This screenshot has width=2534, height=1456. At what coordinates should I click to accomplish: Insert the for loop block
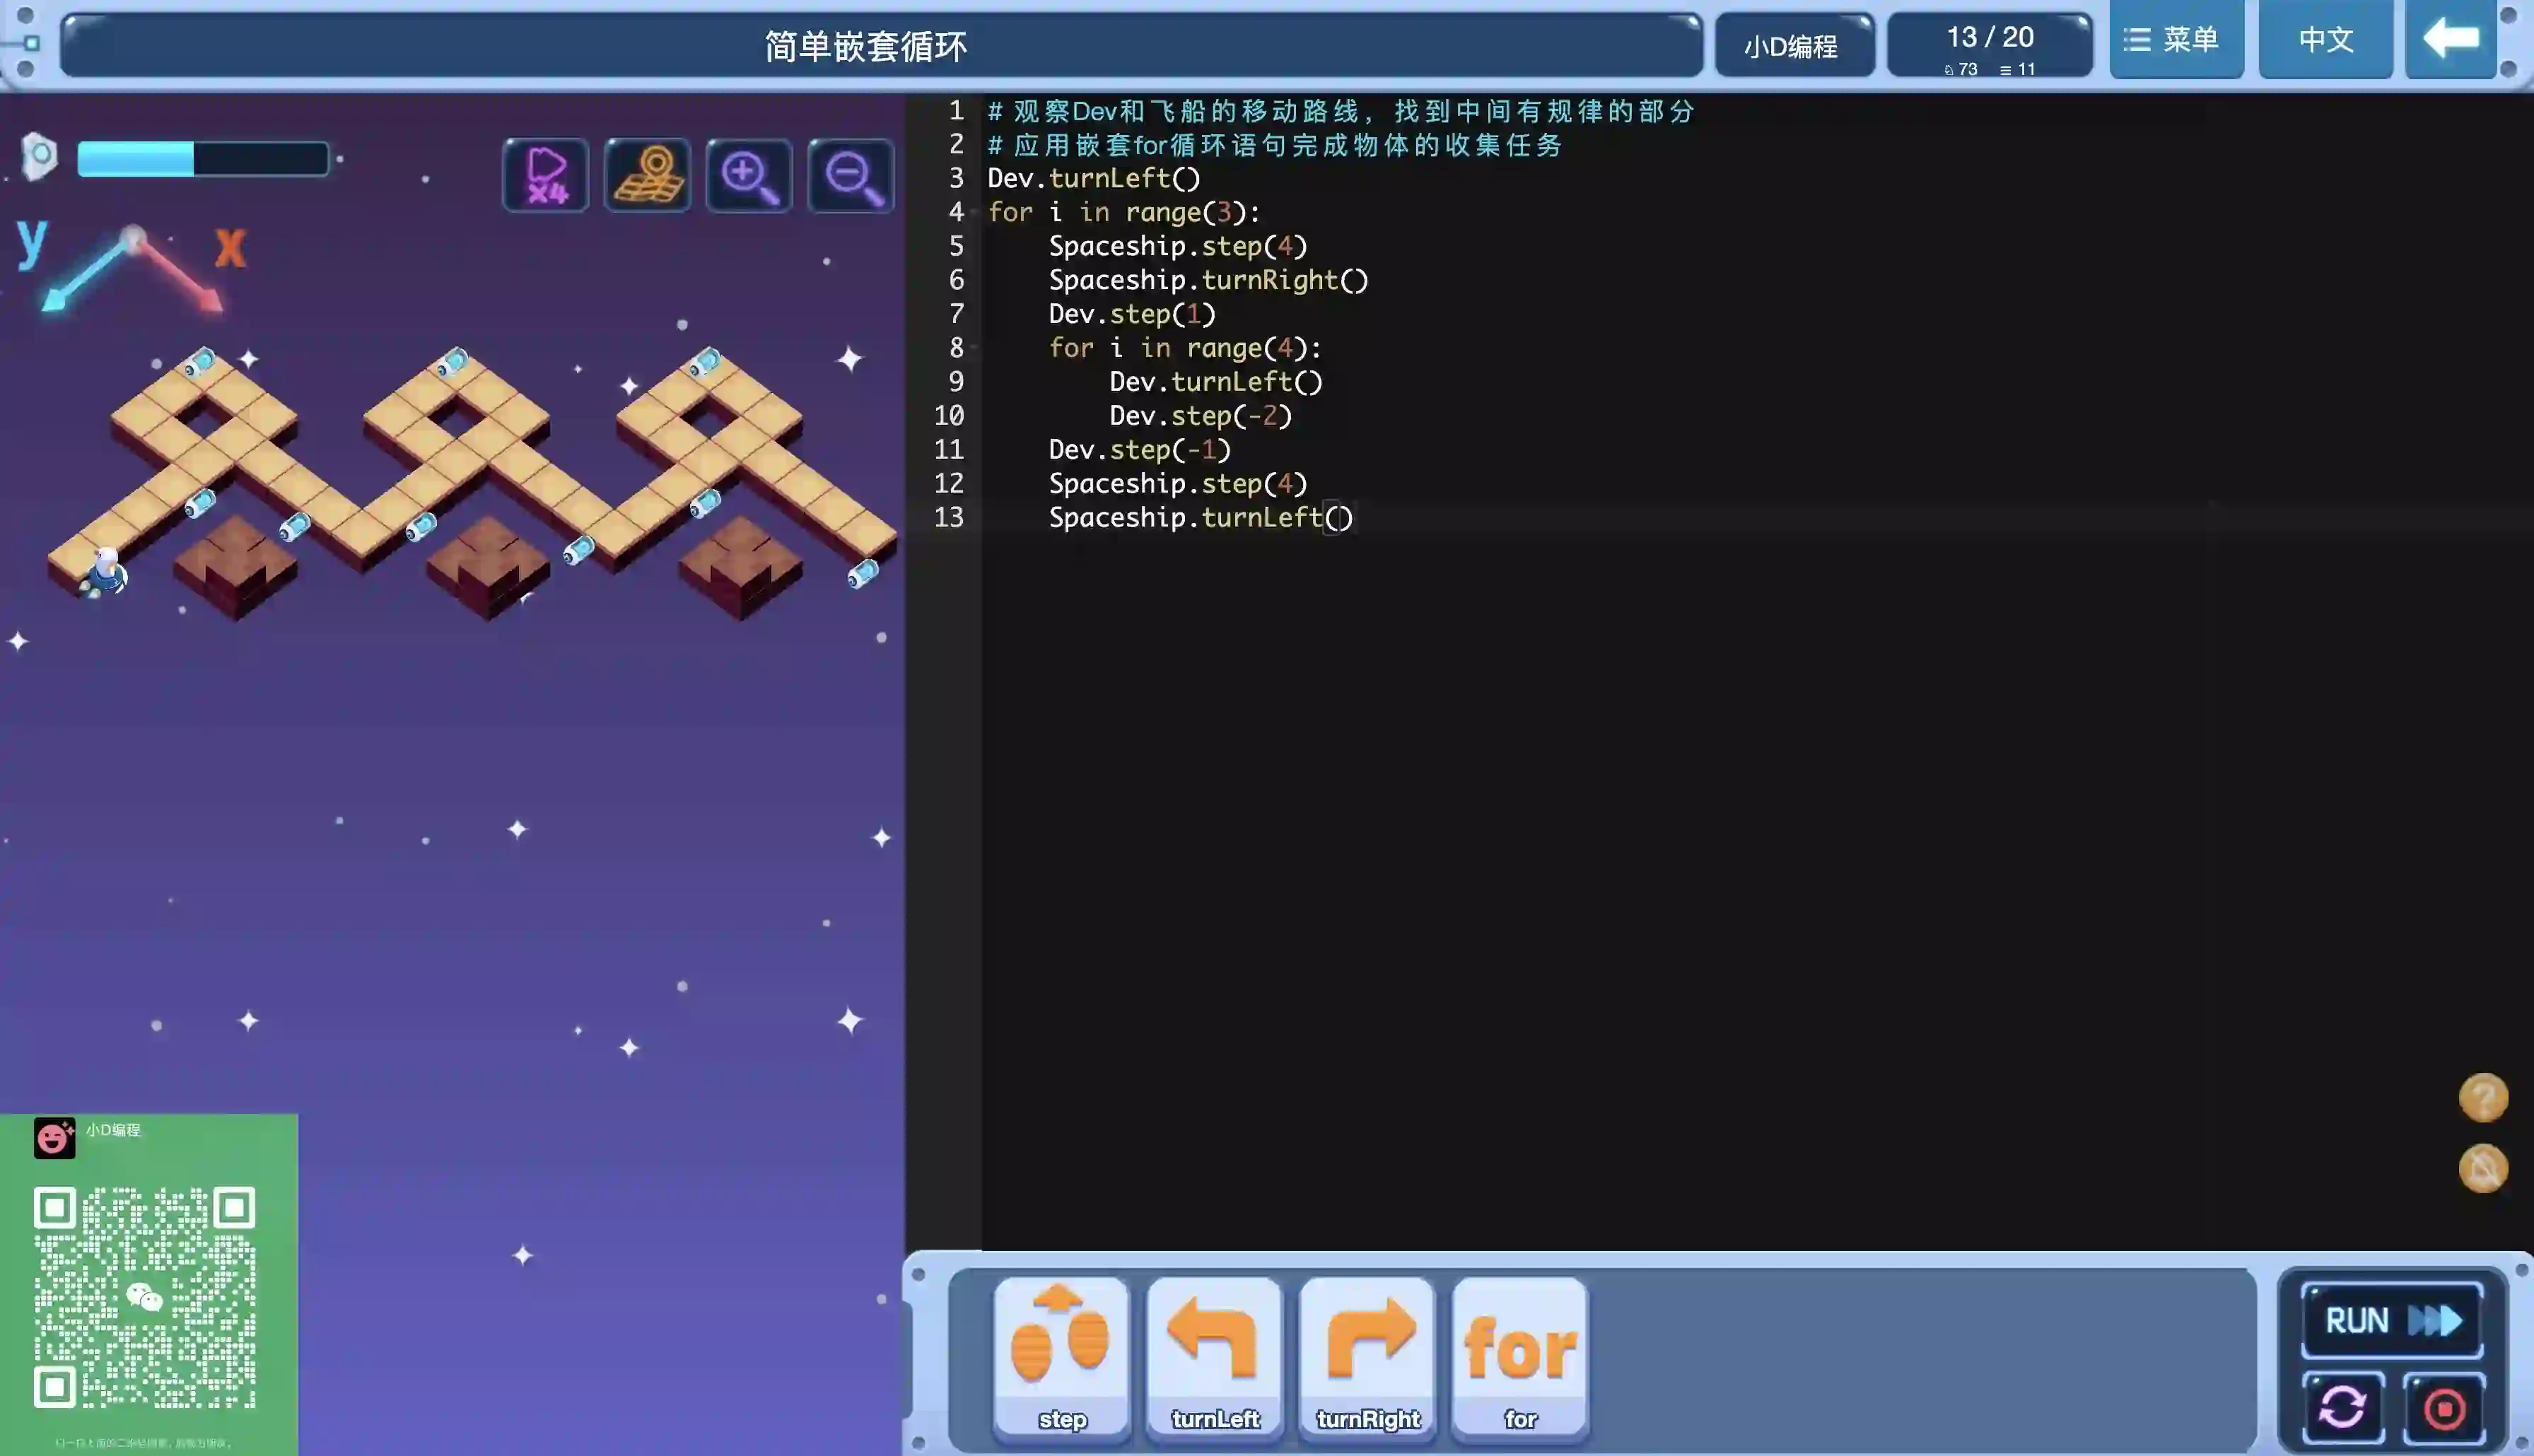tap(1519, 1357)
